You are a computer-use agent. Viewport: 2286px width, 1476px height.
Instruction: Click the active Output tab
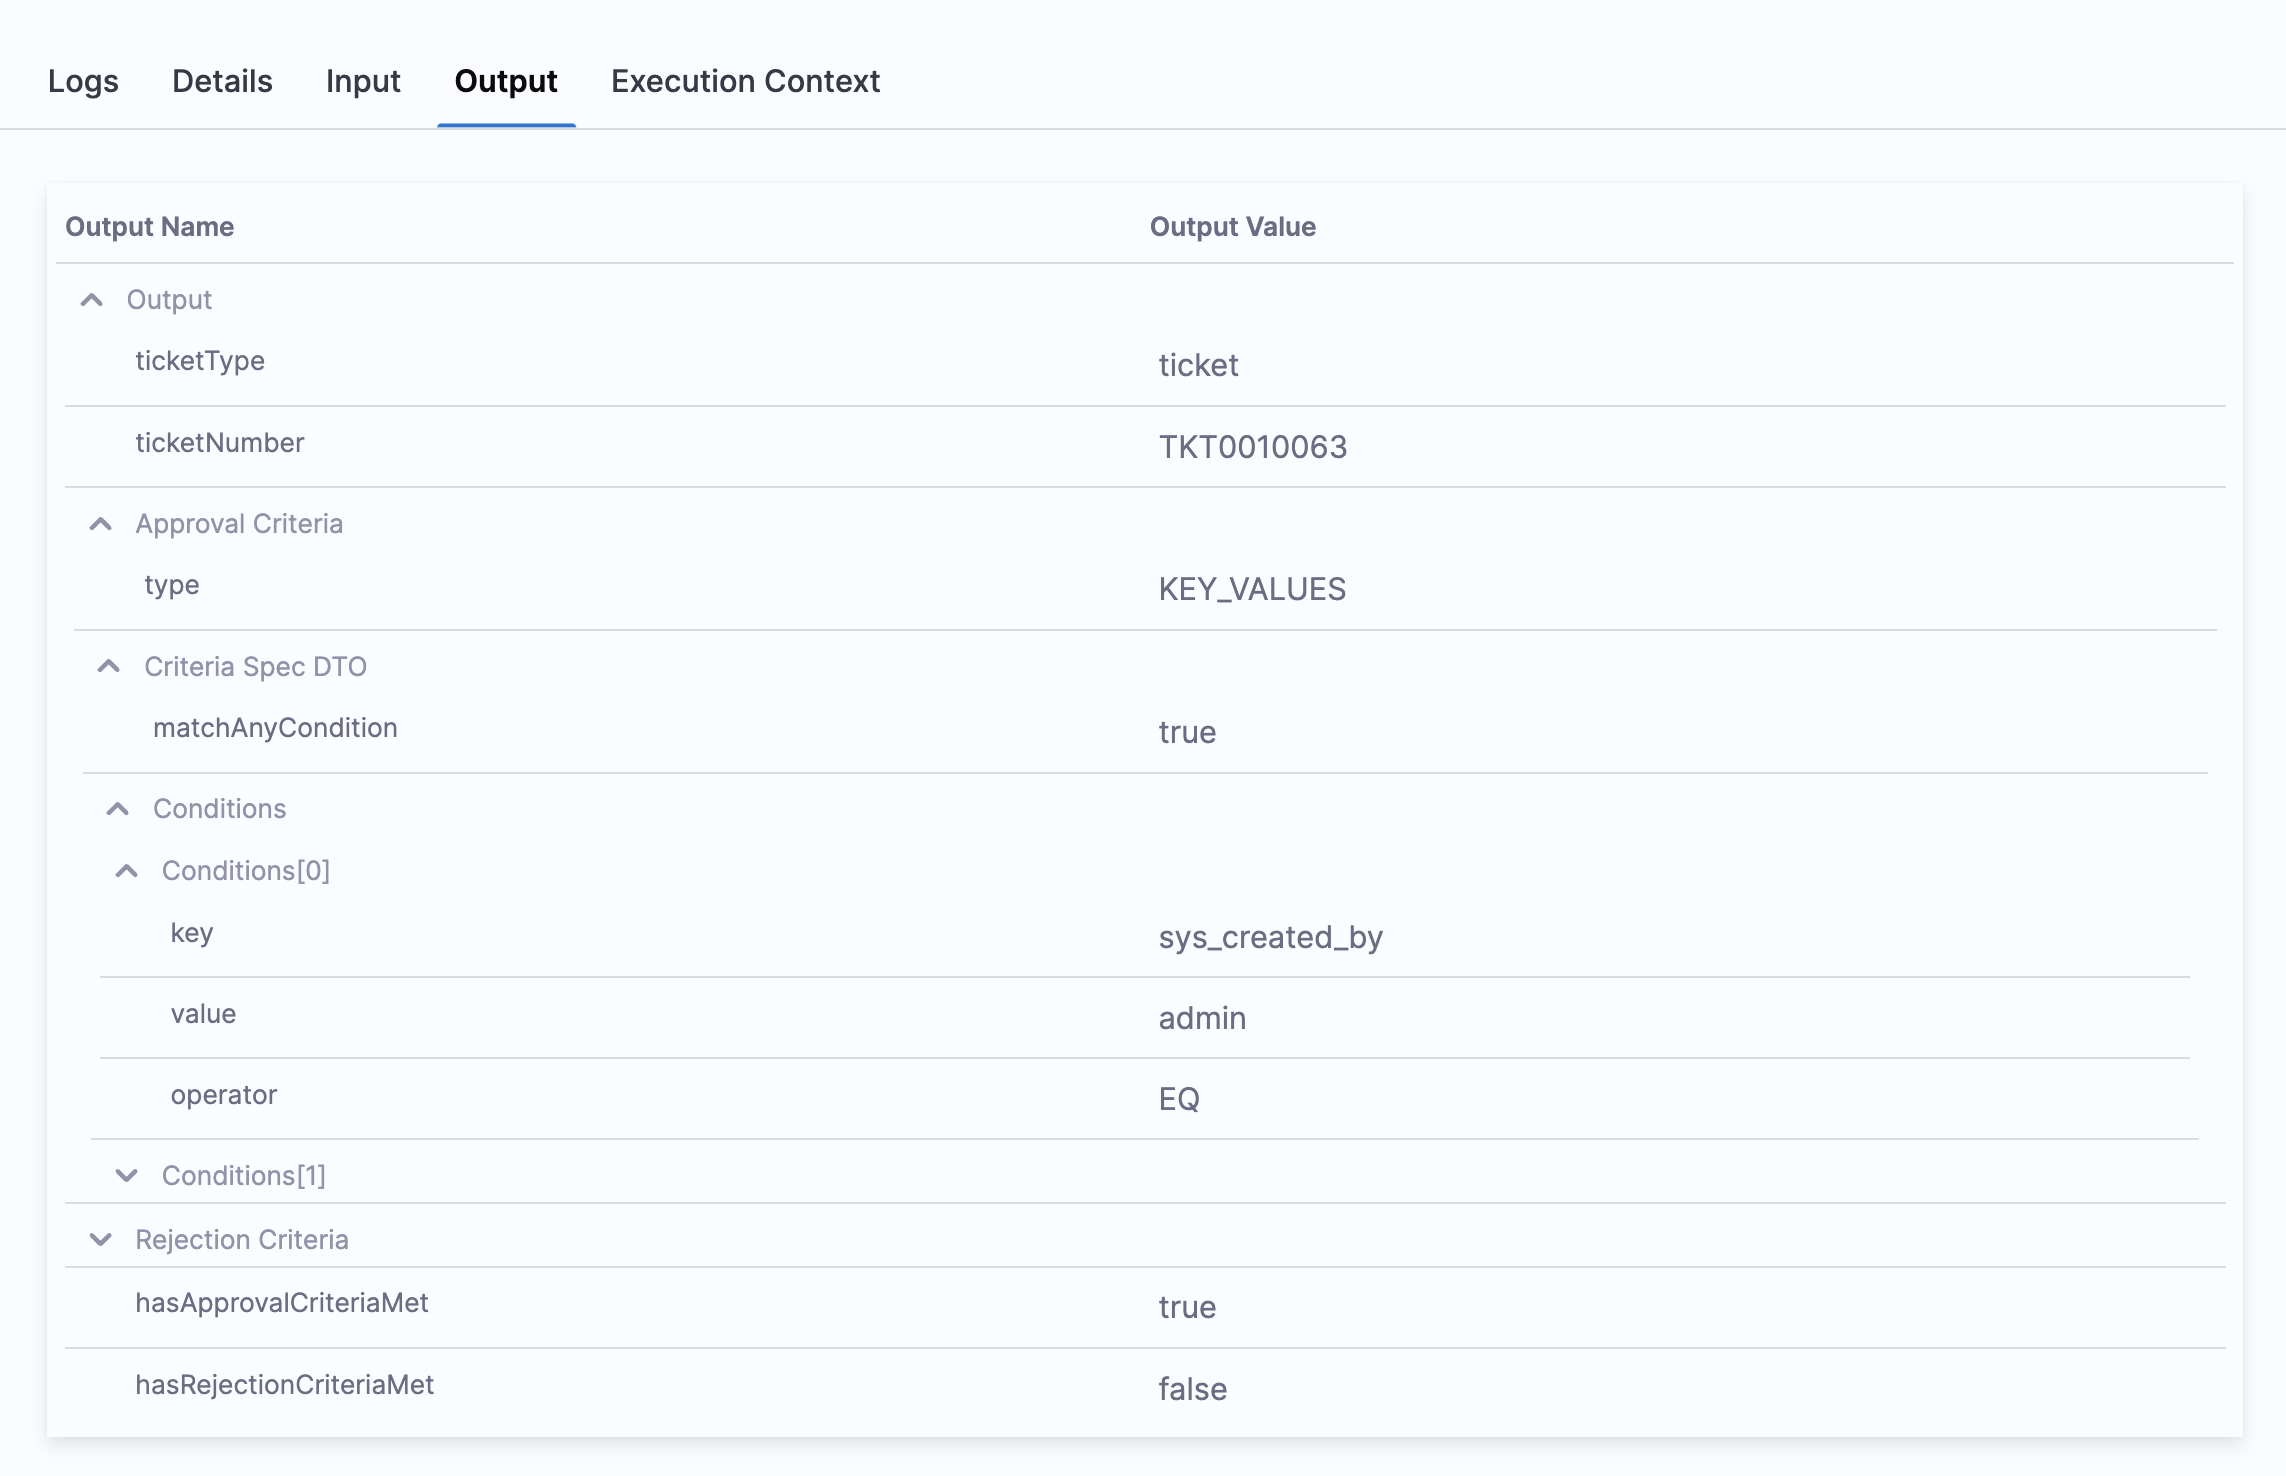click(x=506, y=81)
